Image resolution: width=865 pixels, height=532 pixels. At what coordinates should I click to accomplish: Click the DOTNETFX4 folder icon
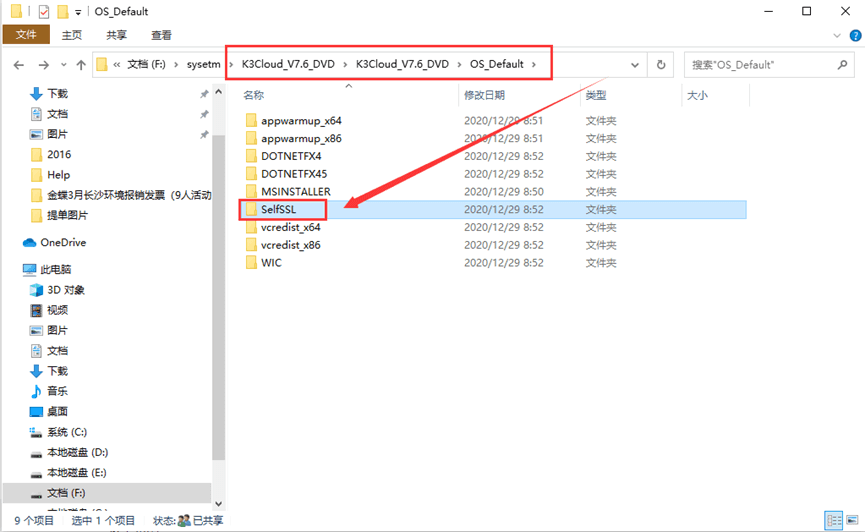coord(251,156)
